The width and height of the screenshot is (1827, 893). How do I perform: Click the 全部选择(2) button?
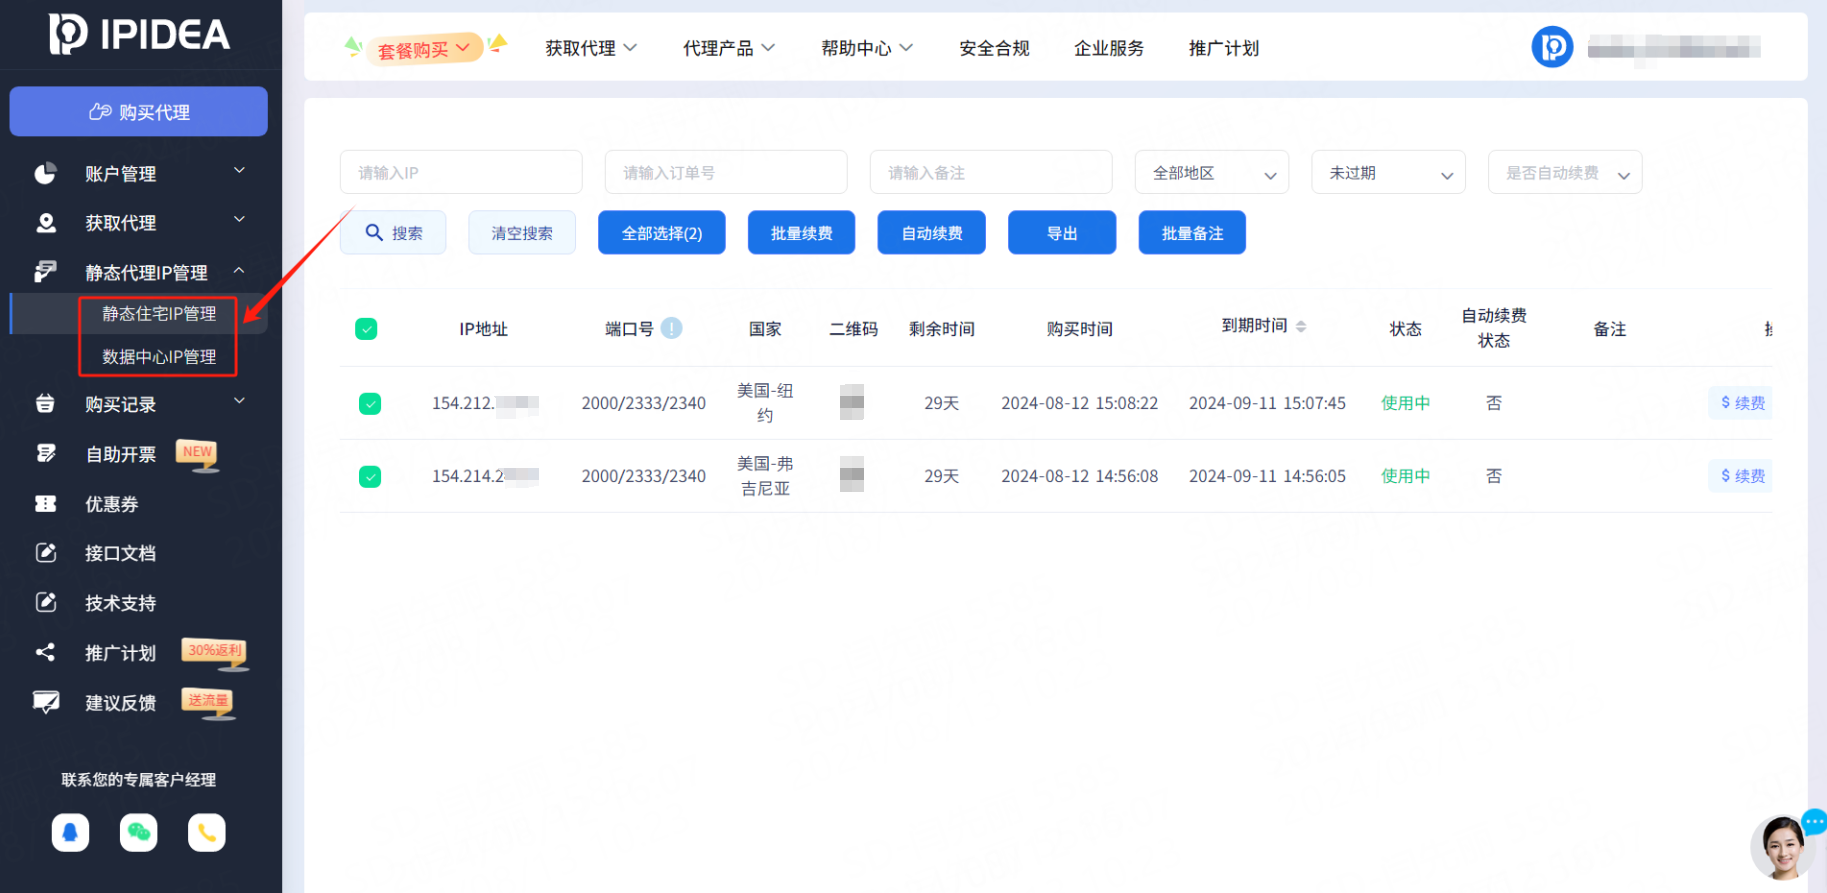point(662,232)
